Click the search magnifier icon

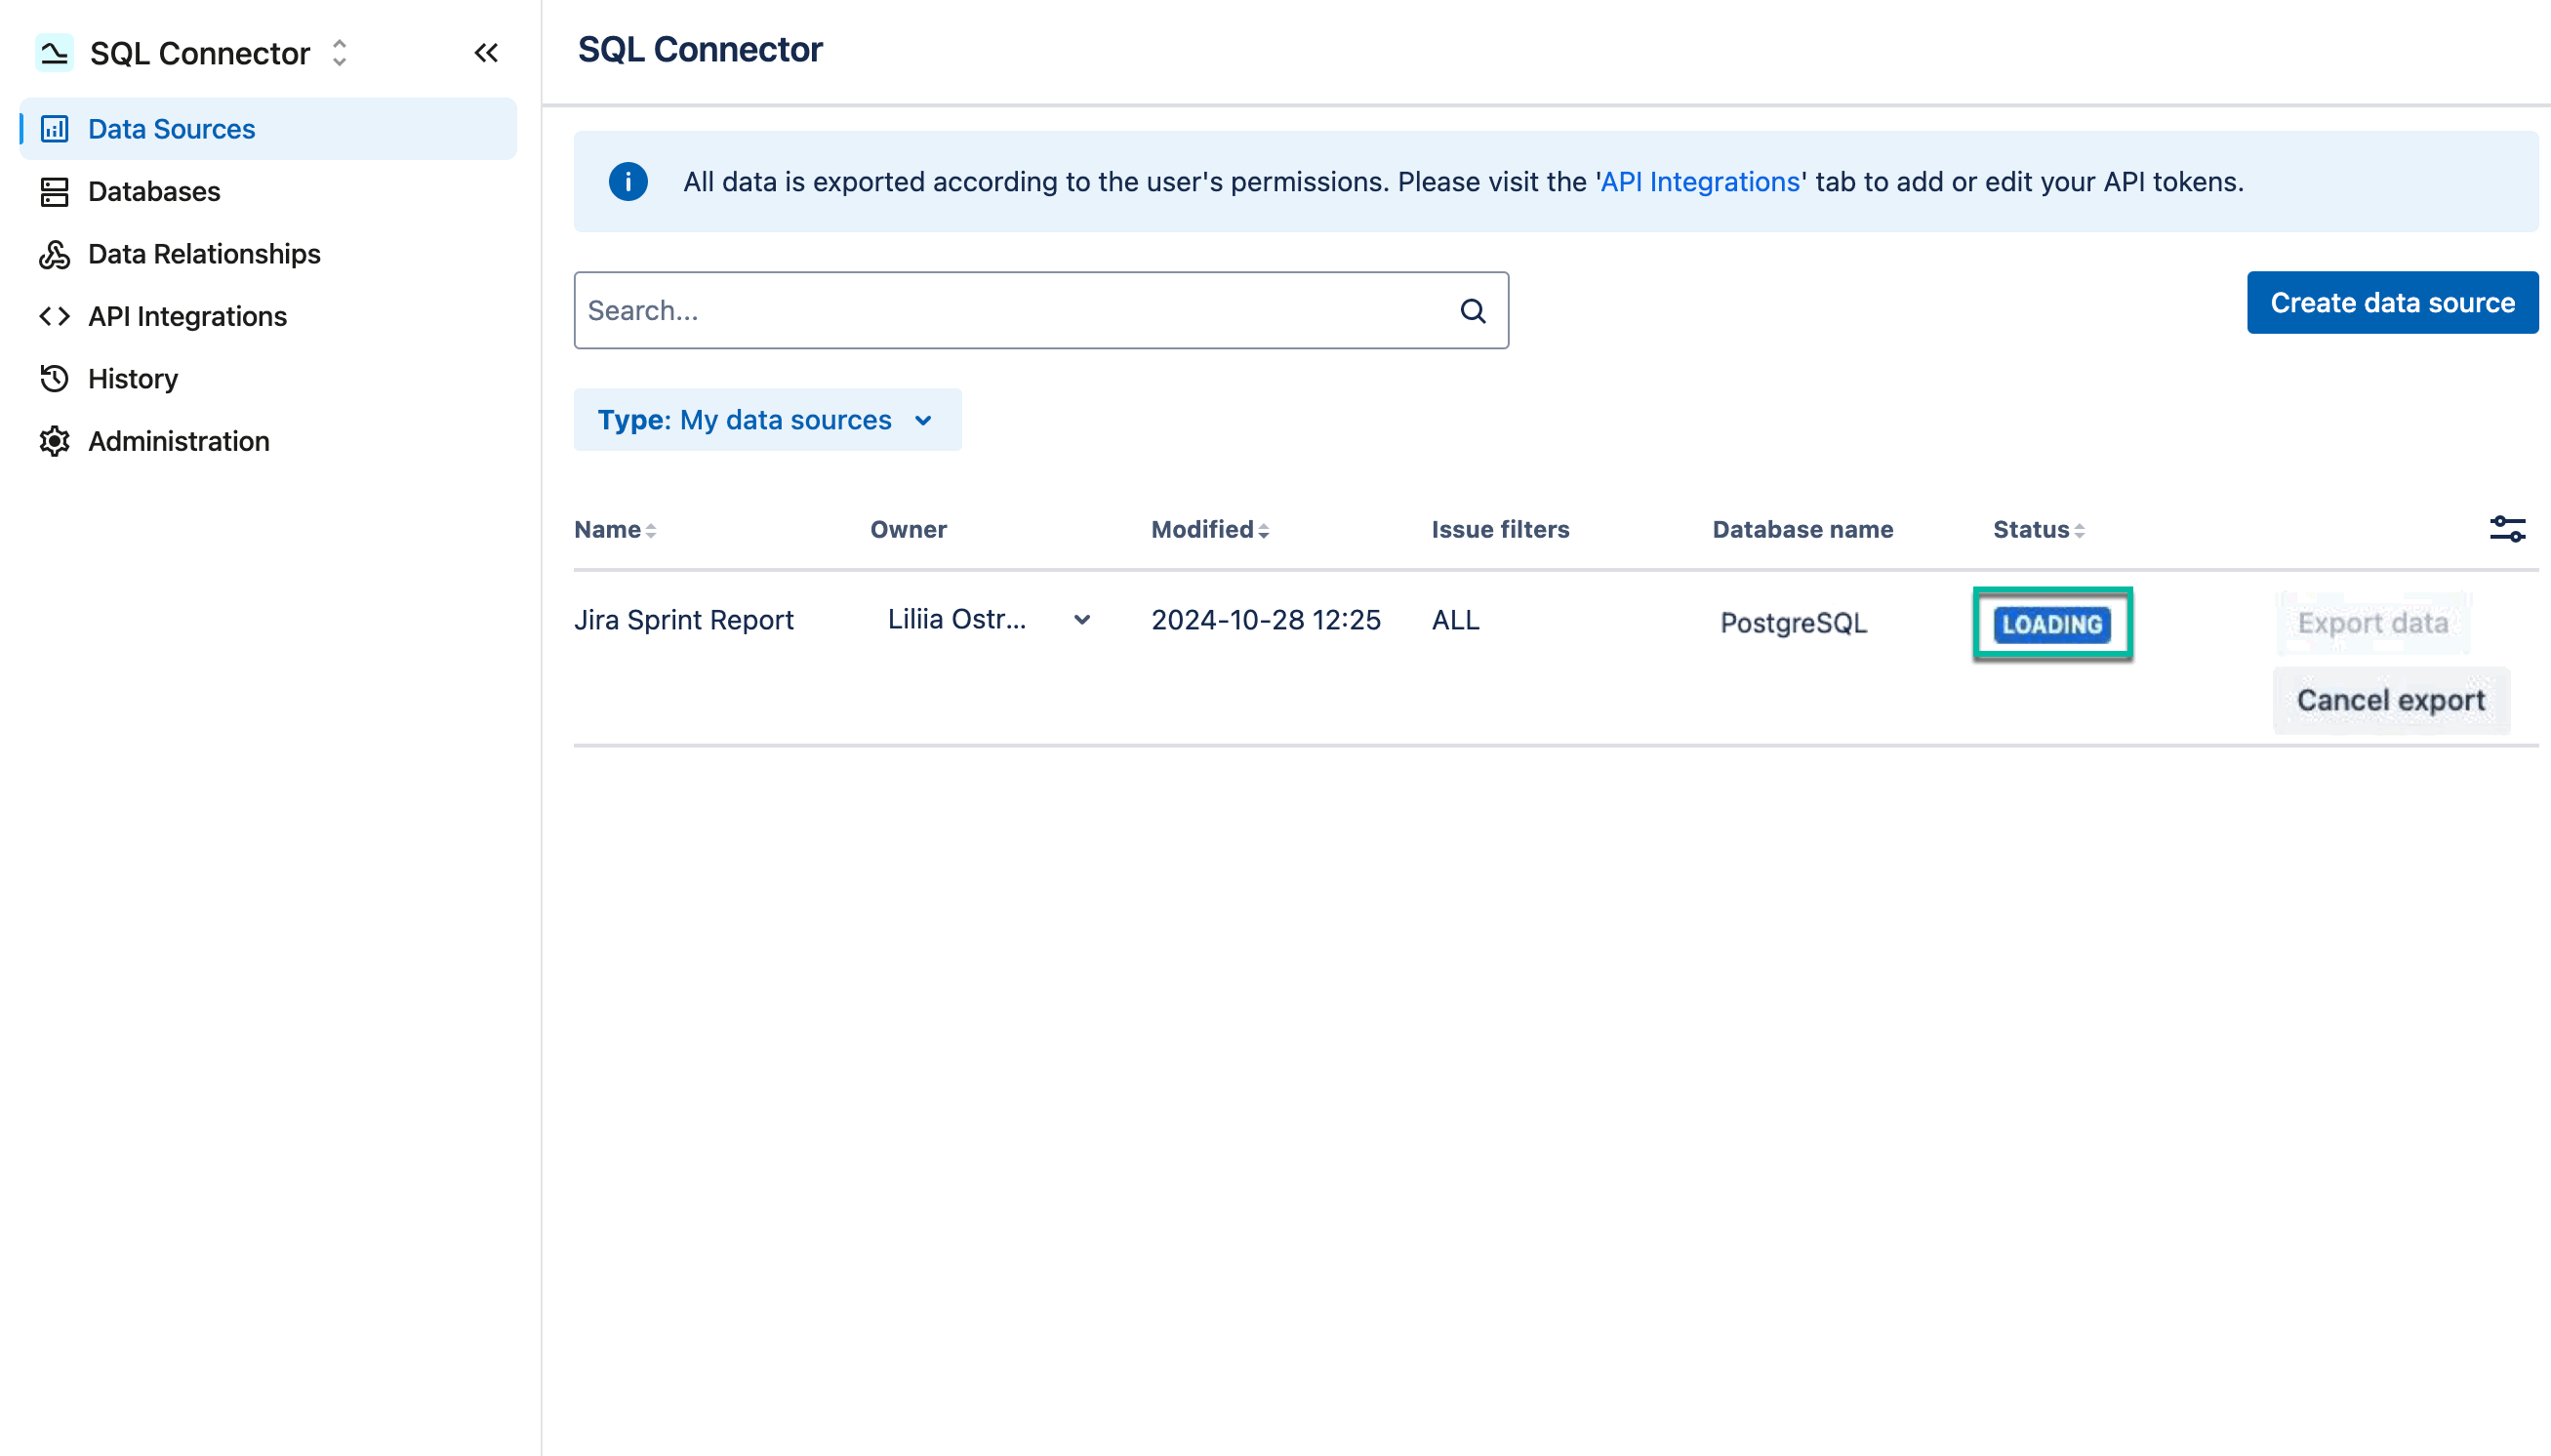pyautogui.click(x=1473, y=310)
